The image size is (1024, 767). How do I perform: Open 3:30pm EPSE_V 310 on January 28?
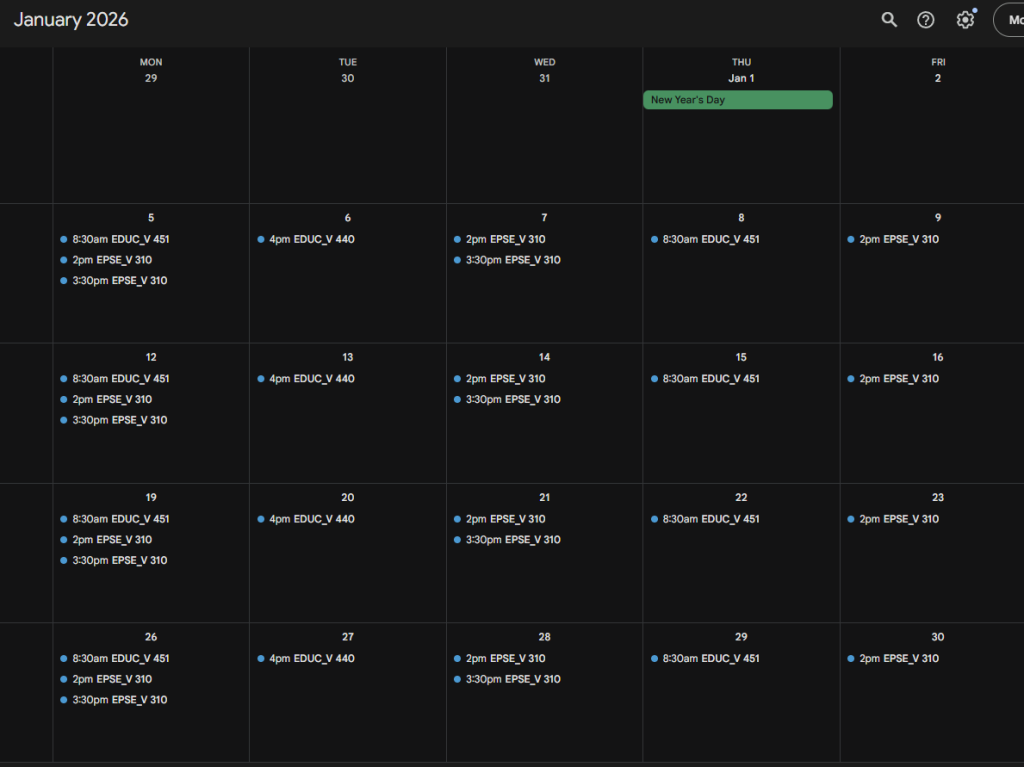[x=512, y=679]
